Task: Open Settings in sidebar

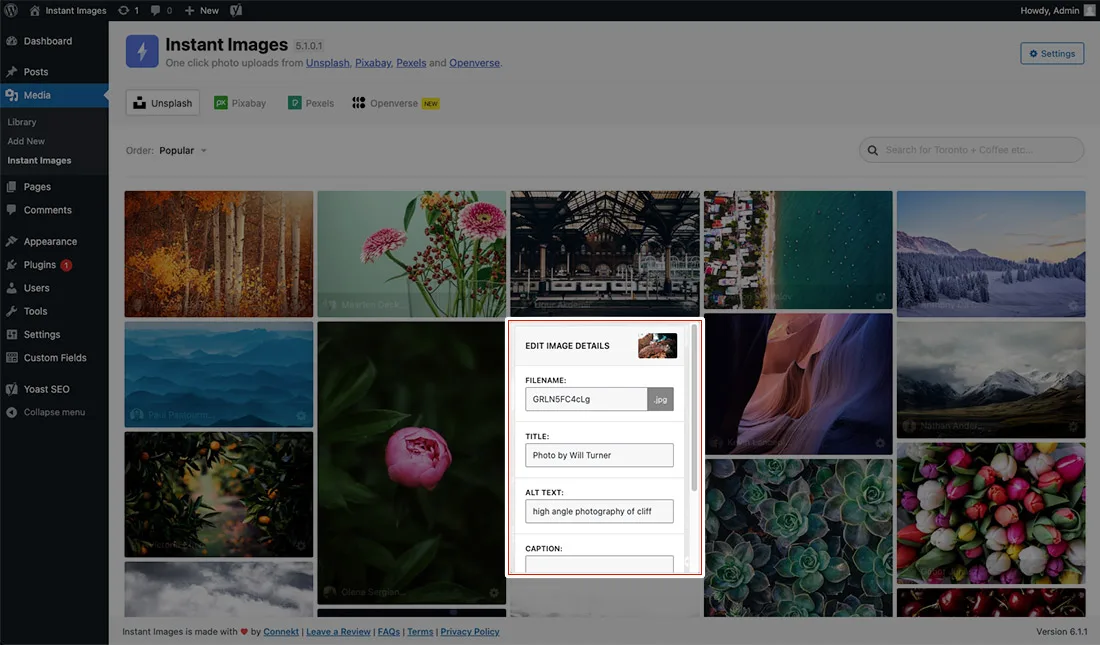Action: pos(54,334)
